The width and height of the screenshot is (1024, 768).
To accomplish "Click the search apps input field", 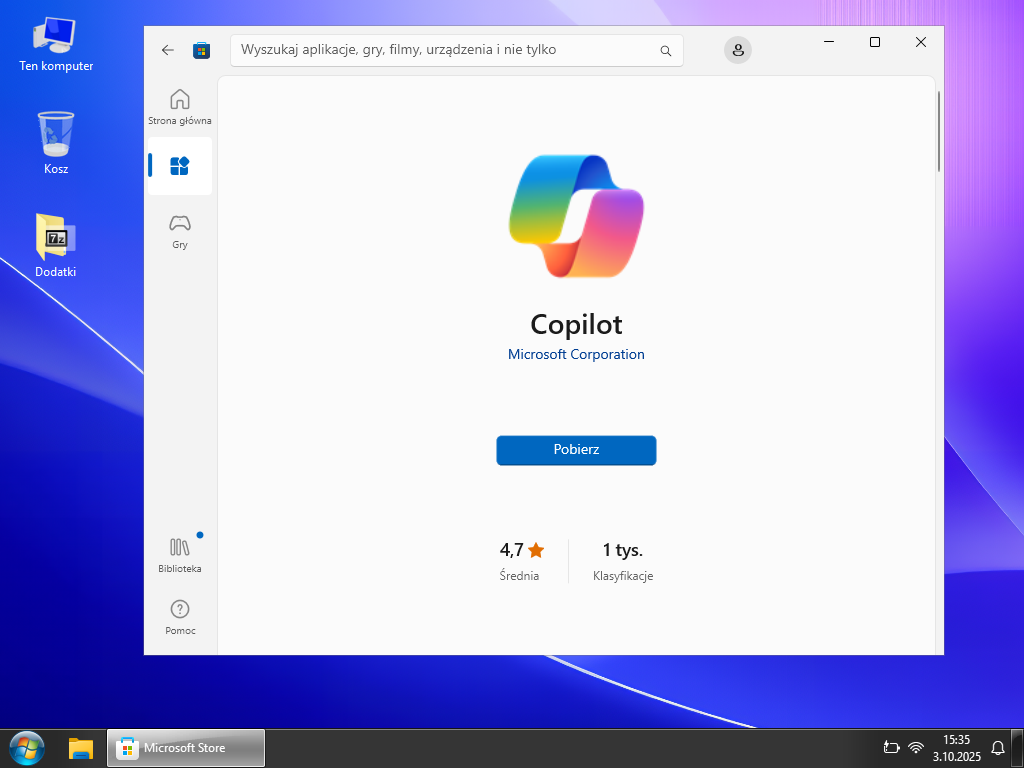I will [445, 50].
